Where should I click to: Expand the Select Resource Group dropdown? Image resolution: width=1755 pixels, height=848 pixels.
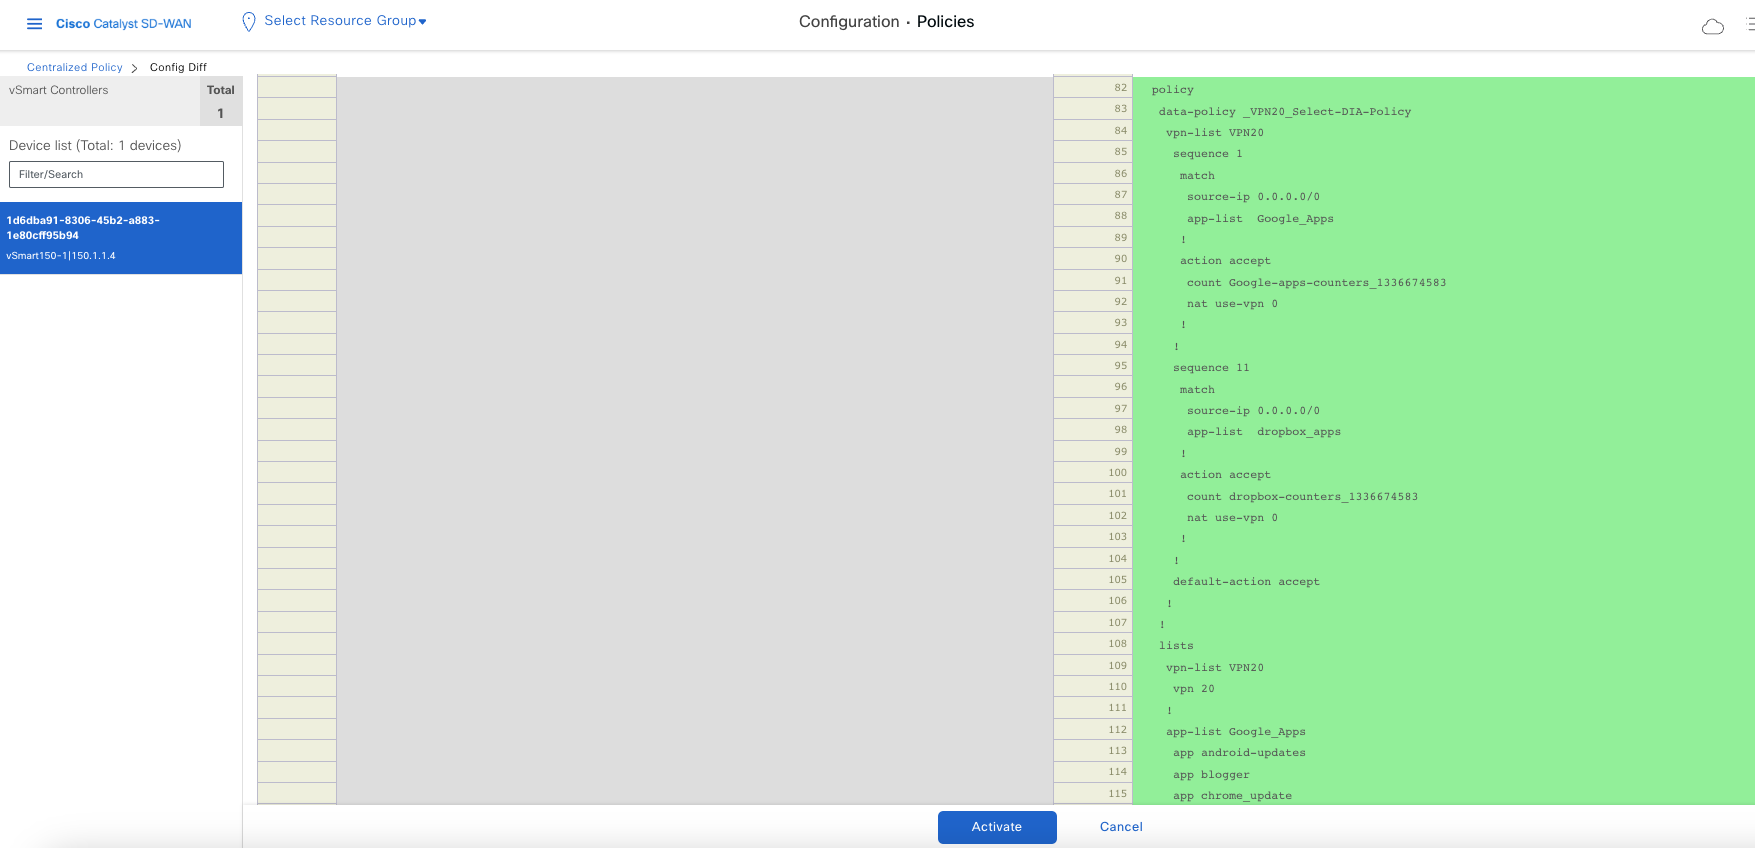point(340,21)
